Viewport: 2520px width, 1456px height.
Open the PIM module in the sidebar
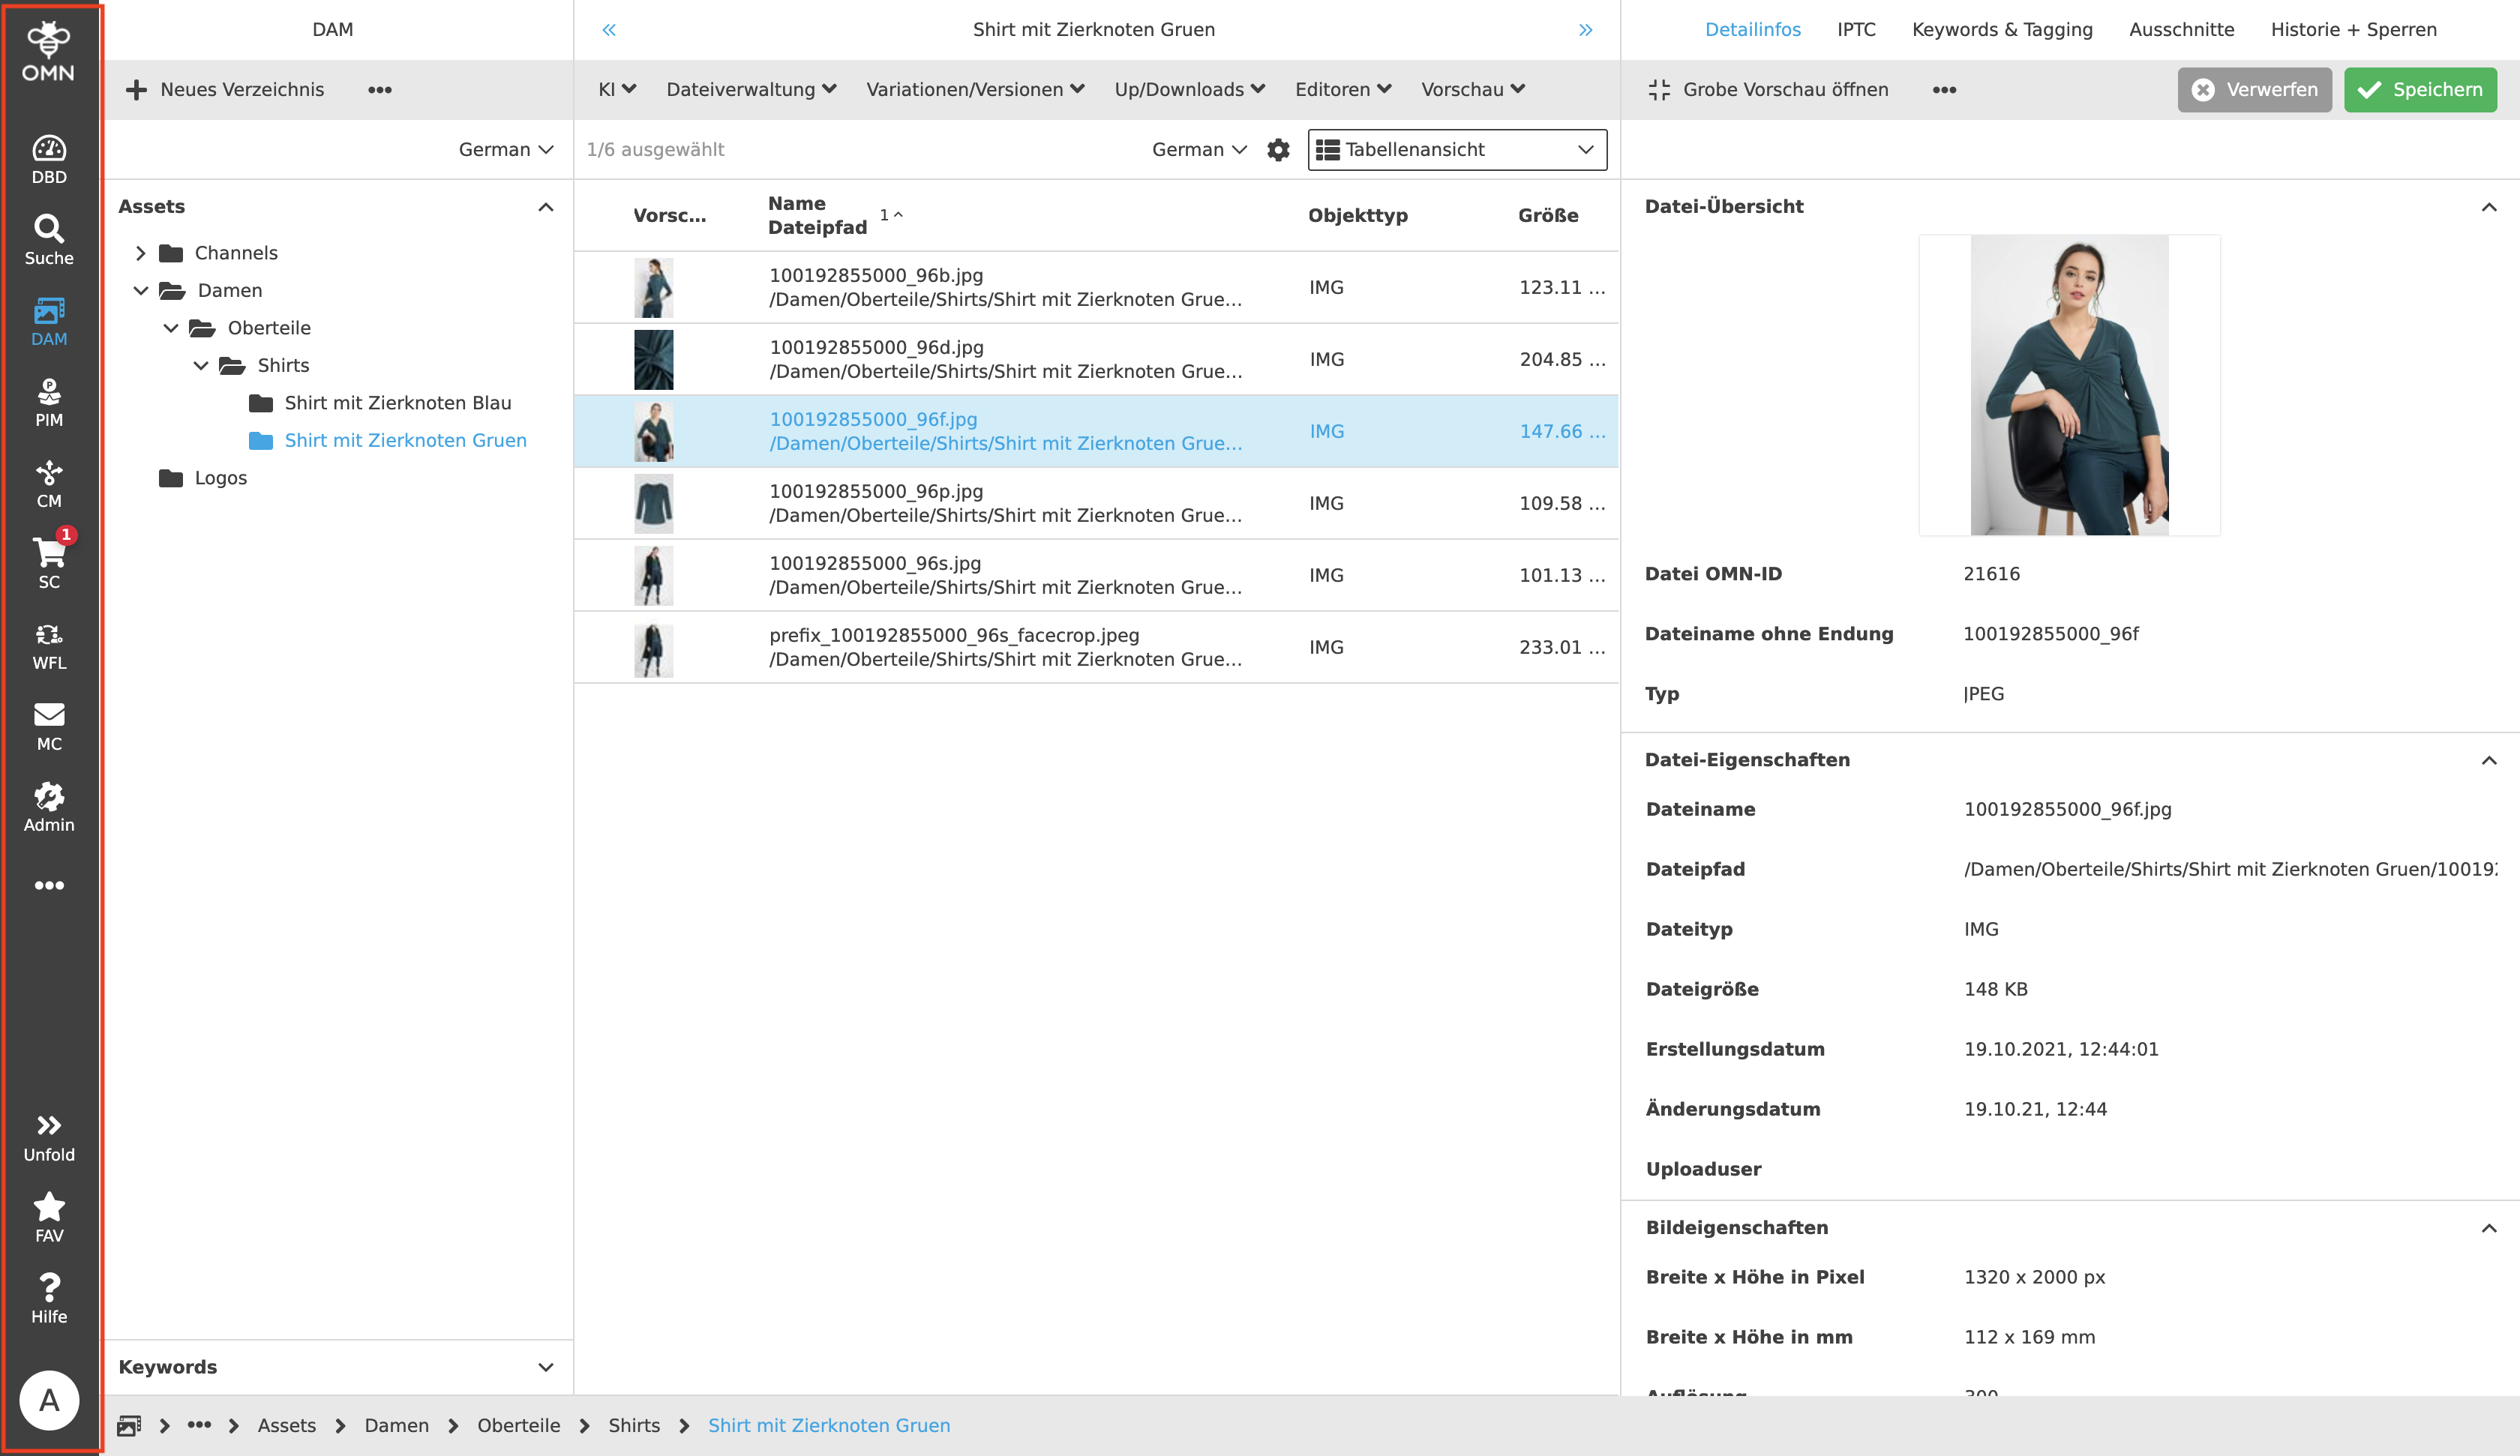click(48, 400)
